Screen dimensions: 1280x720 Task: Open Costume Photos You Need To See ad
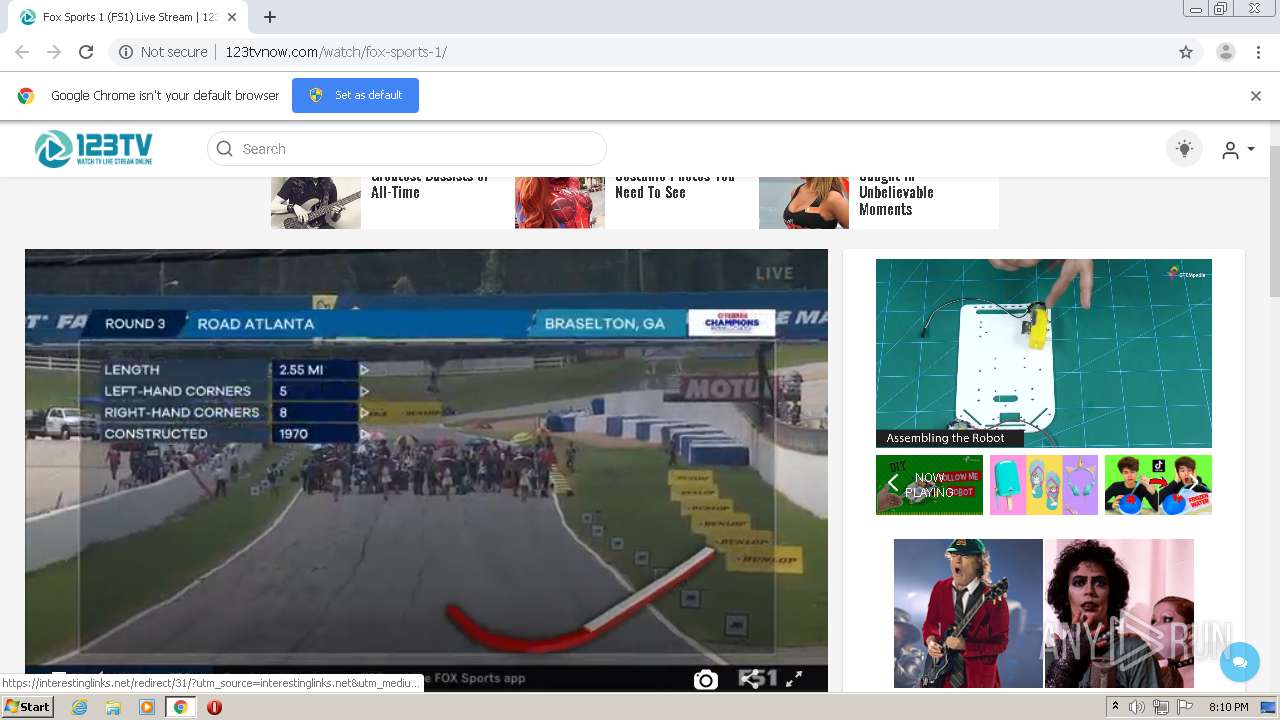(x=675, y=184)
